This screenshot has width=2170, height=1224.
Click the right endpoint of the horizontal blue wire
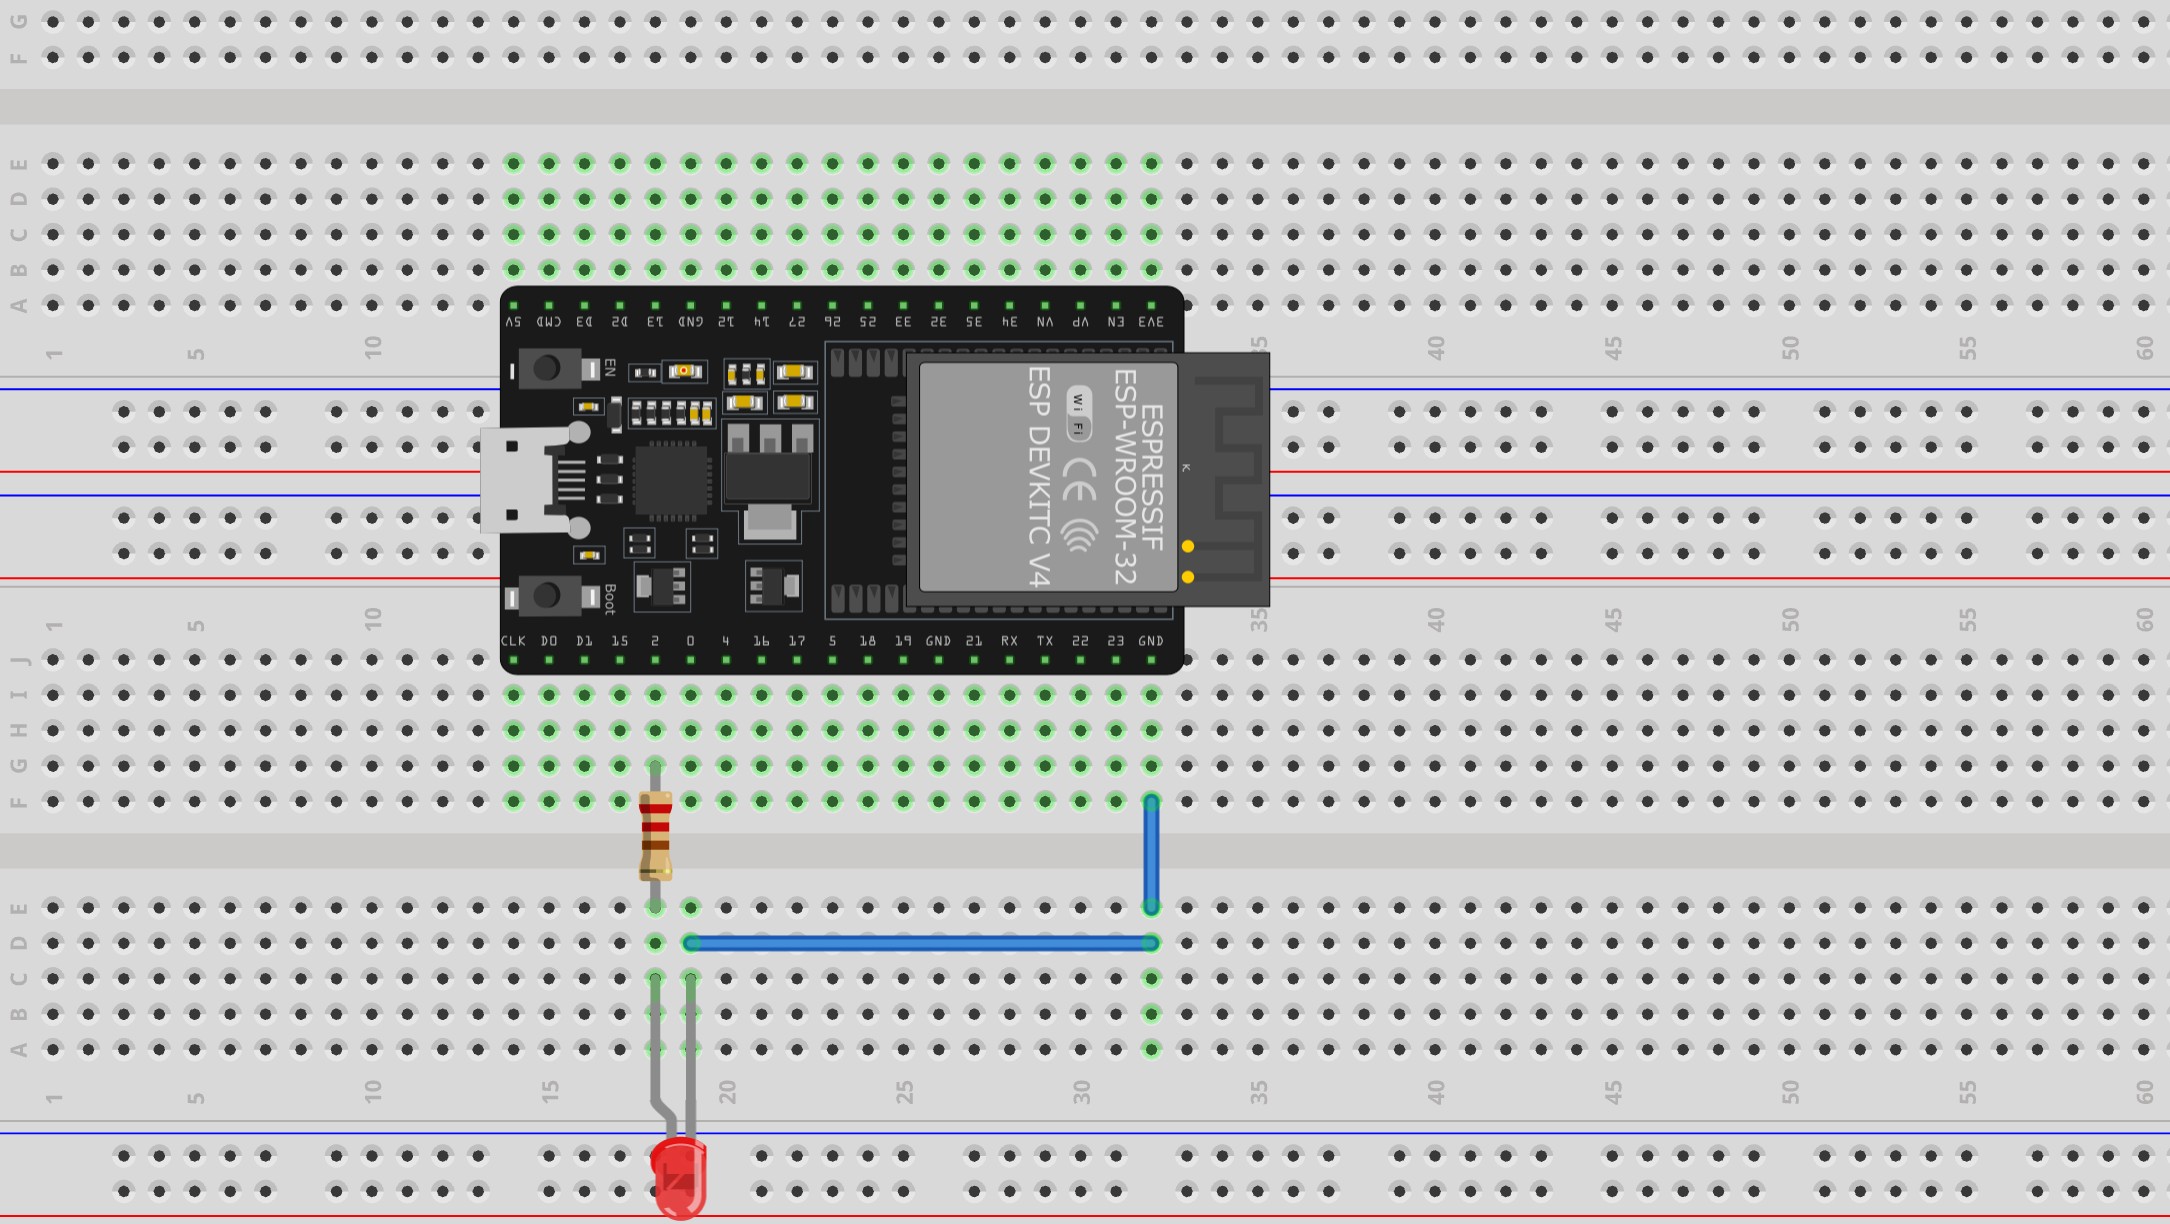1151,943
